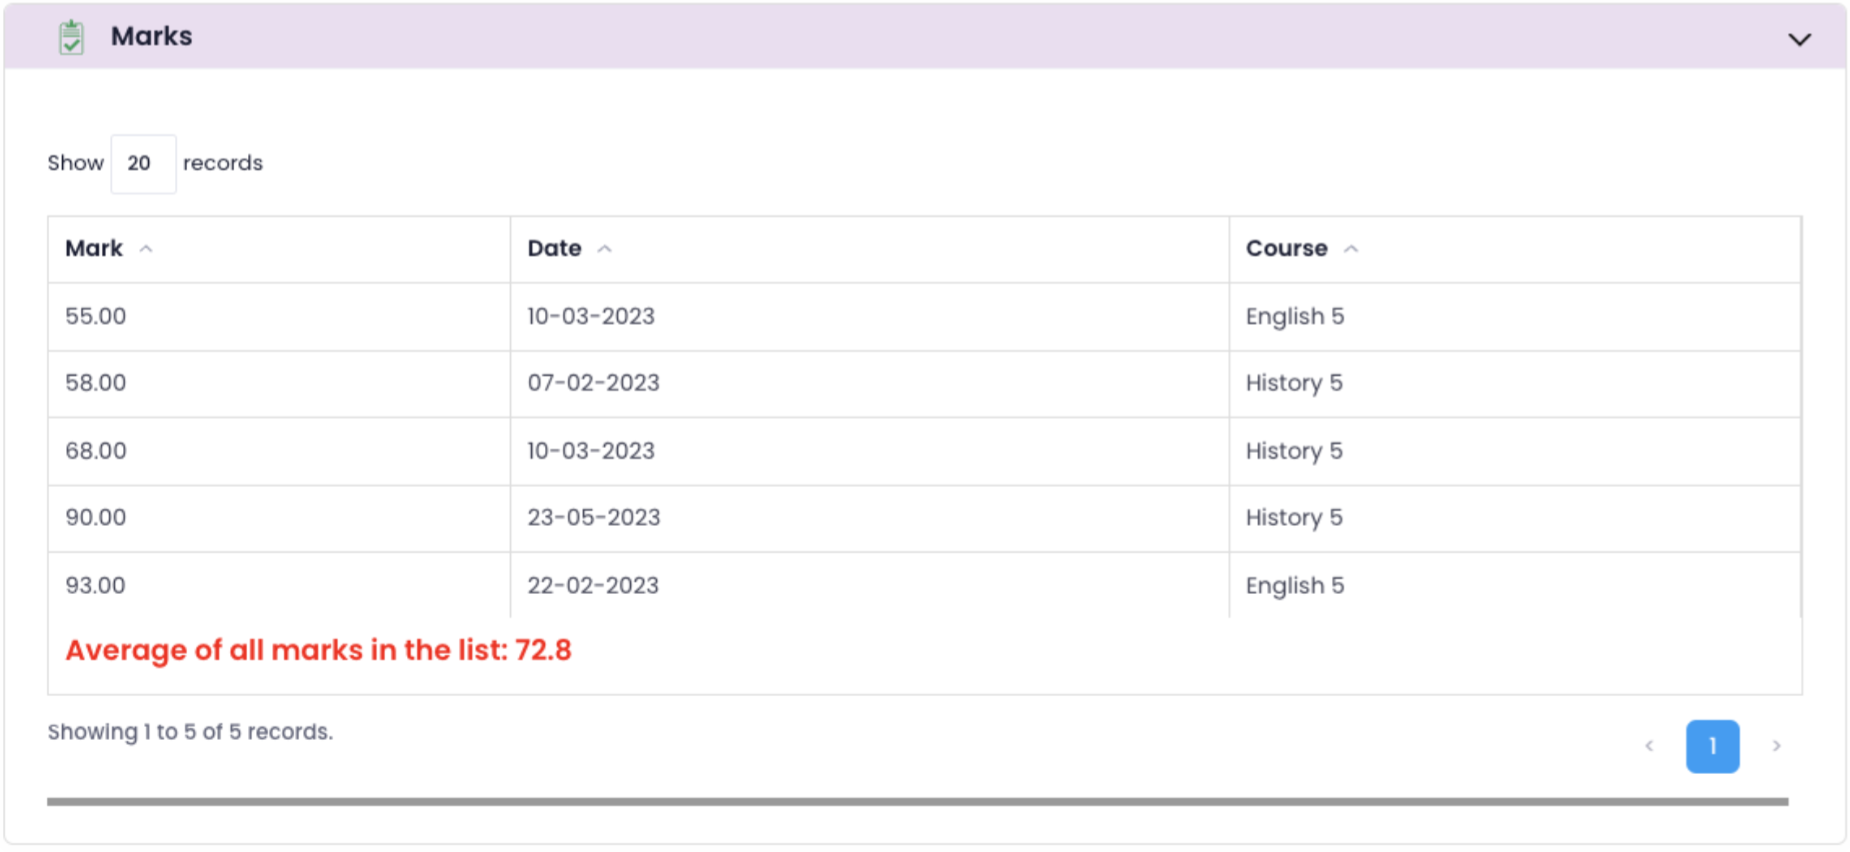
Task: Click the Mark column header
Action: click(x=279, y=249)
